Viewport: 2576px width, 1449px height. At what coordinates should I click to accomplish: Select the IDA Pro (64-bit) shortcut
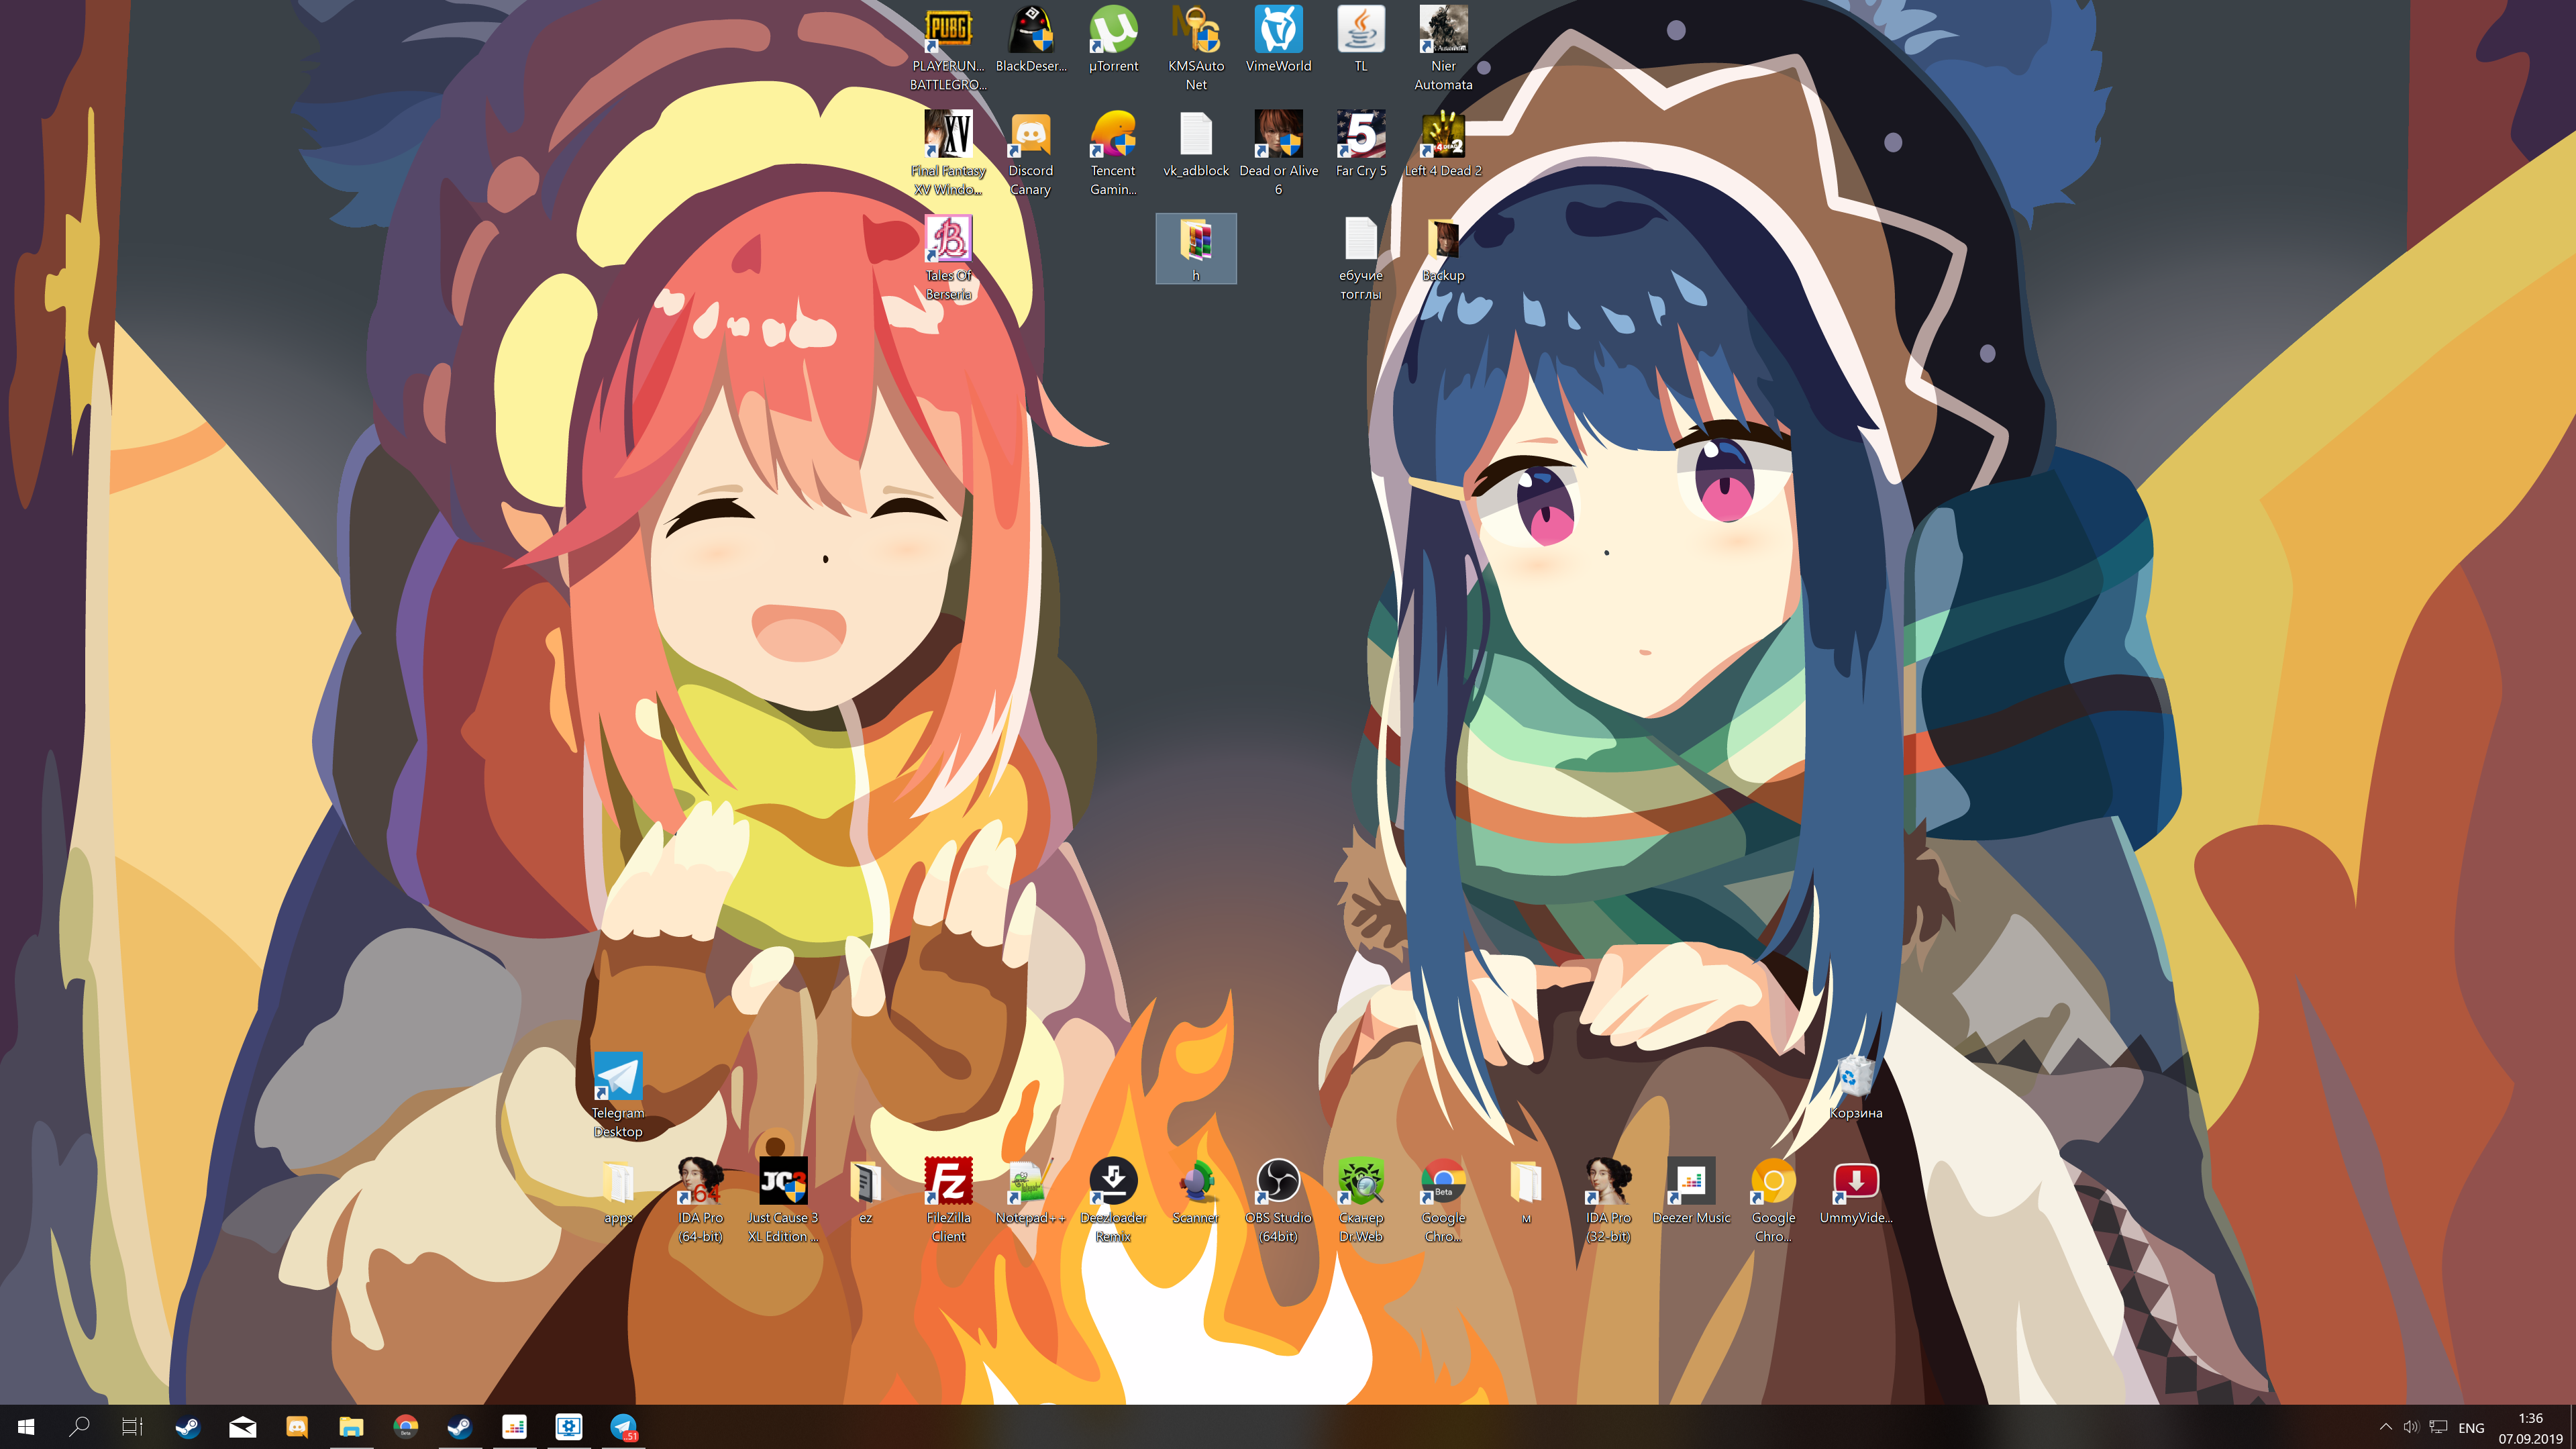(700, 1200)
